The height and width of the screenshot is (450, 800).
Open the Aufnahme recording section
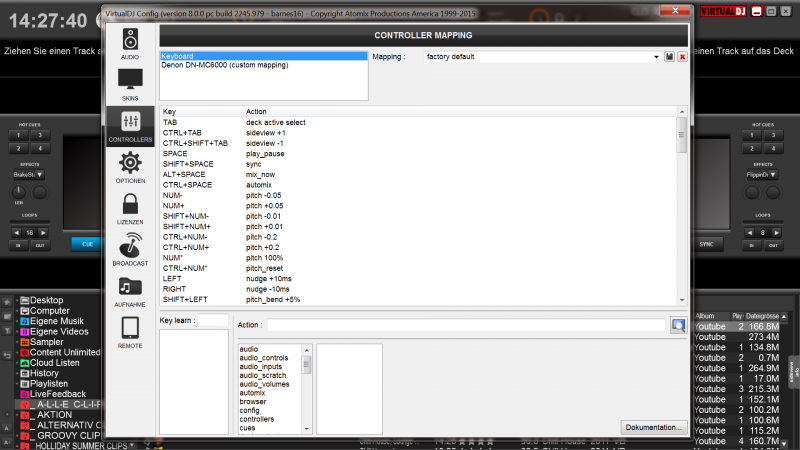[130, 291]
